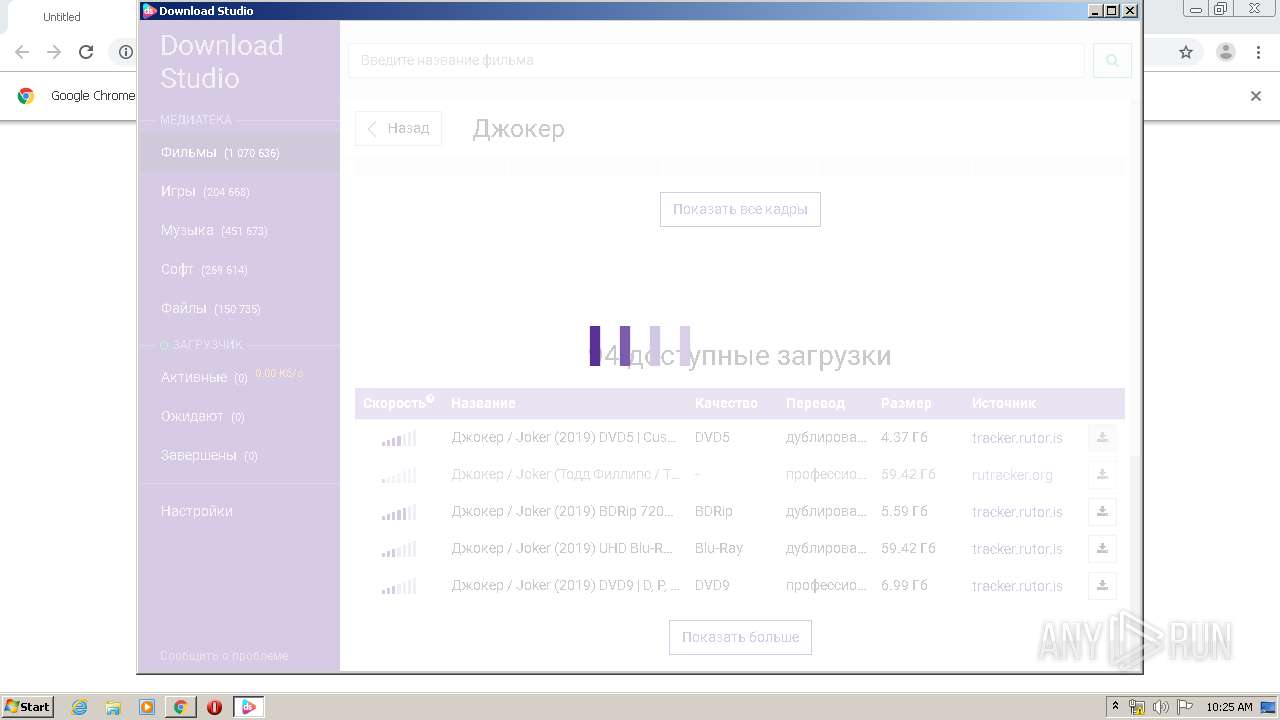Image resolution: width=1280 pixels, height=720 pixels.
Task: Click the search magnifier button
Action: (x=1112, y=60)
